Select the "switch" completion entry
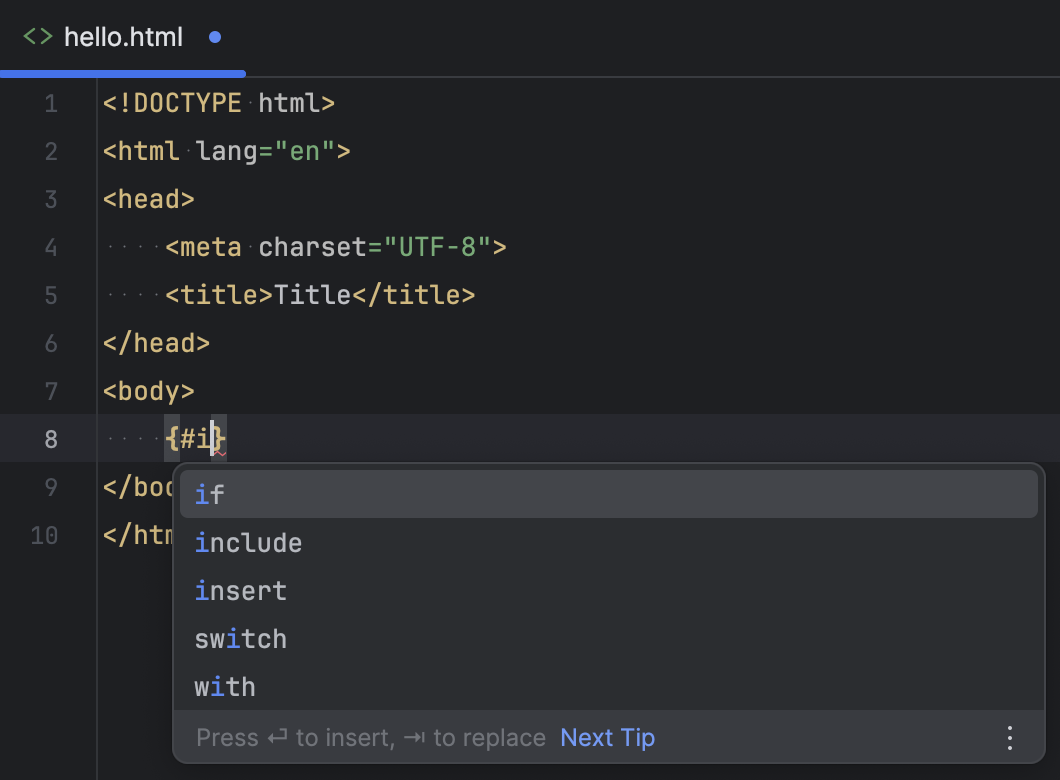Screen dimensions: 1060x780 click(x=240, y=638)
